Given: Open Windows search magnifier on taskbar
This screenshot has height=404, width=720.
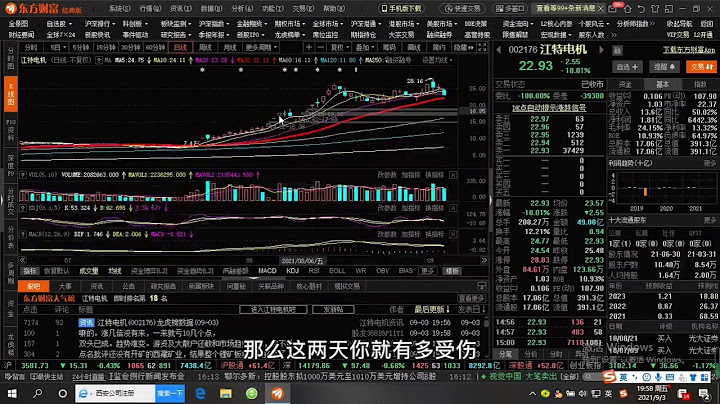Looking at the screenshot, I should (38, 393).
